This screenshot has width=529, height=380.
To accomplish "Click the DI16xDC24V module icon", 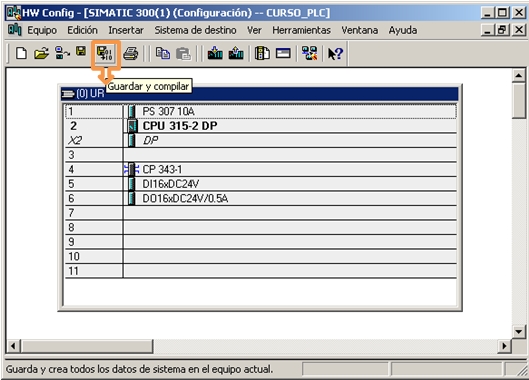I will (x=132, y=184).
